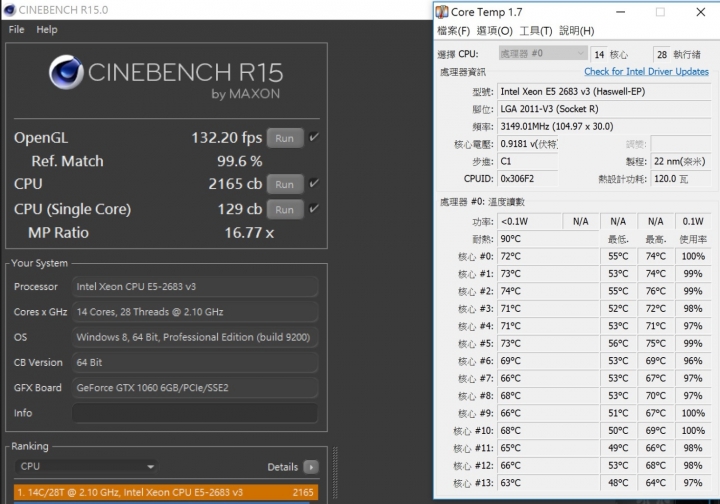Open the Ranking CPU dropdown
The image size is (720, 504).
pos(86,466)
